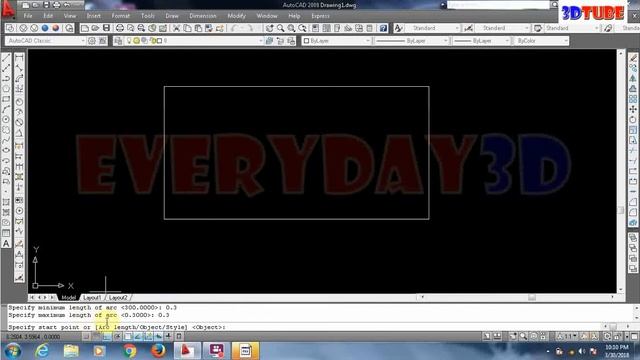The height and width of the screenshot is (360, 640).
Task: Click the drawing area vertical scrollbar
Action: (621, 171)
